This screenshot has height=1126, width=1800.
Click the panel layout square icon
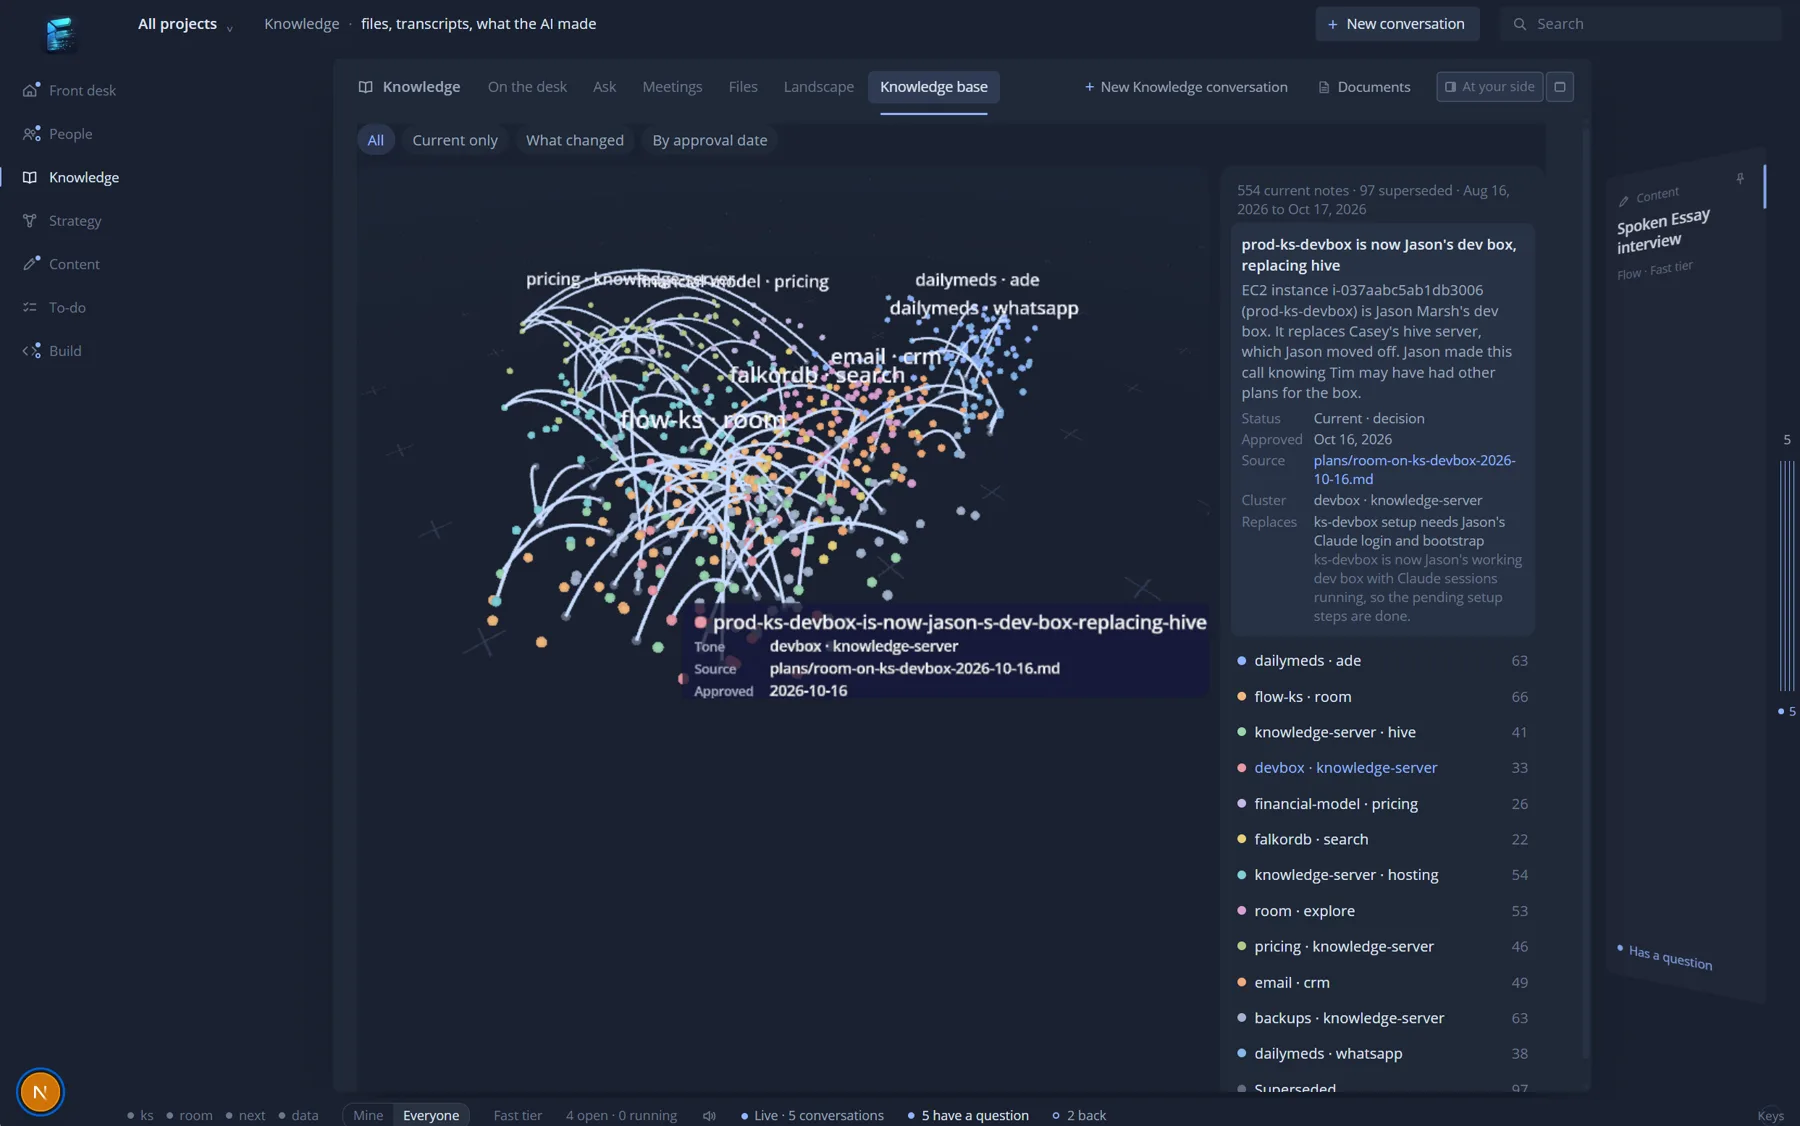[1559, 87]
